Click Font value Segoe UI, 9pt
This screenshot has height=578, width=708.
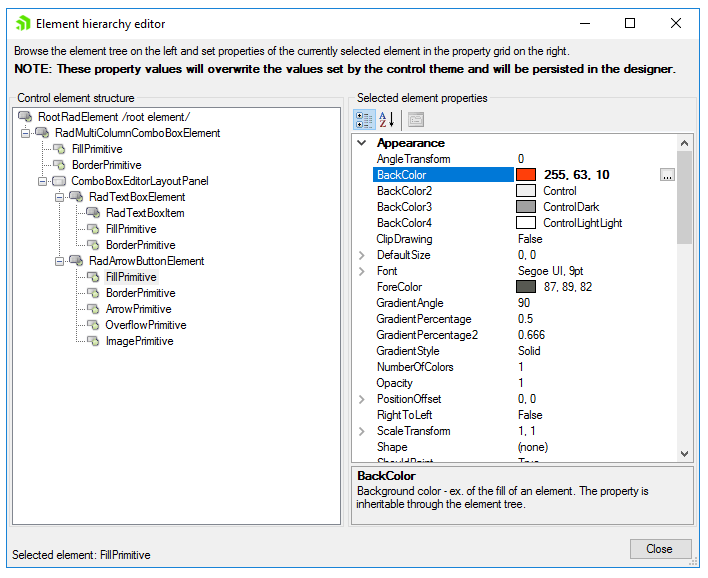(x=550, y=271)
